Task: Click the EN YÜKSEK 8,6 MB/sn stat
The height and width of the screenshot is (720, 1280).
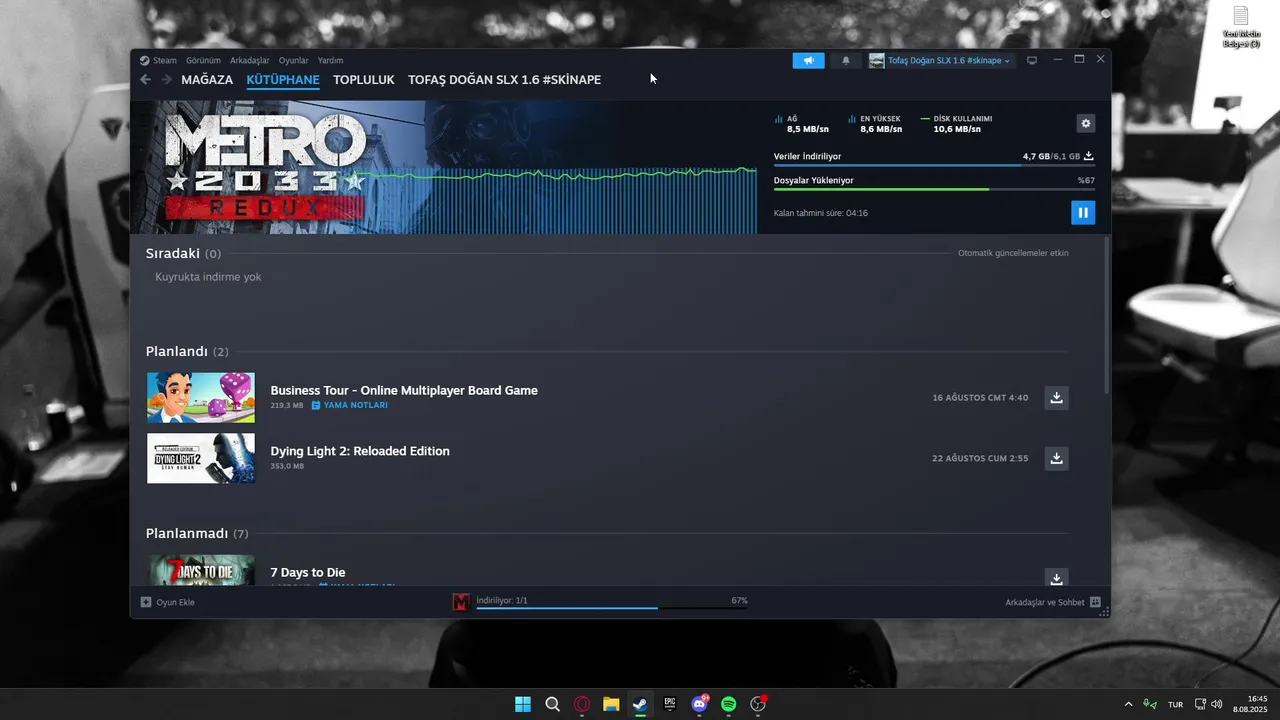Action: (x=875, y=123)
